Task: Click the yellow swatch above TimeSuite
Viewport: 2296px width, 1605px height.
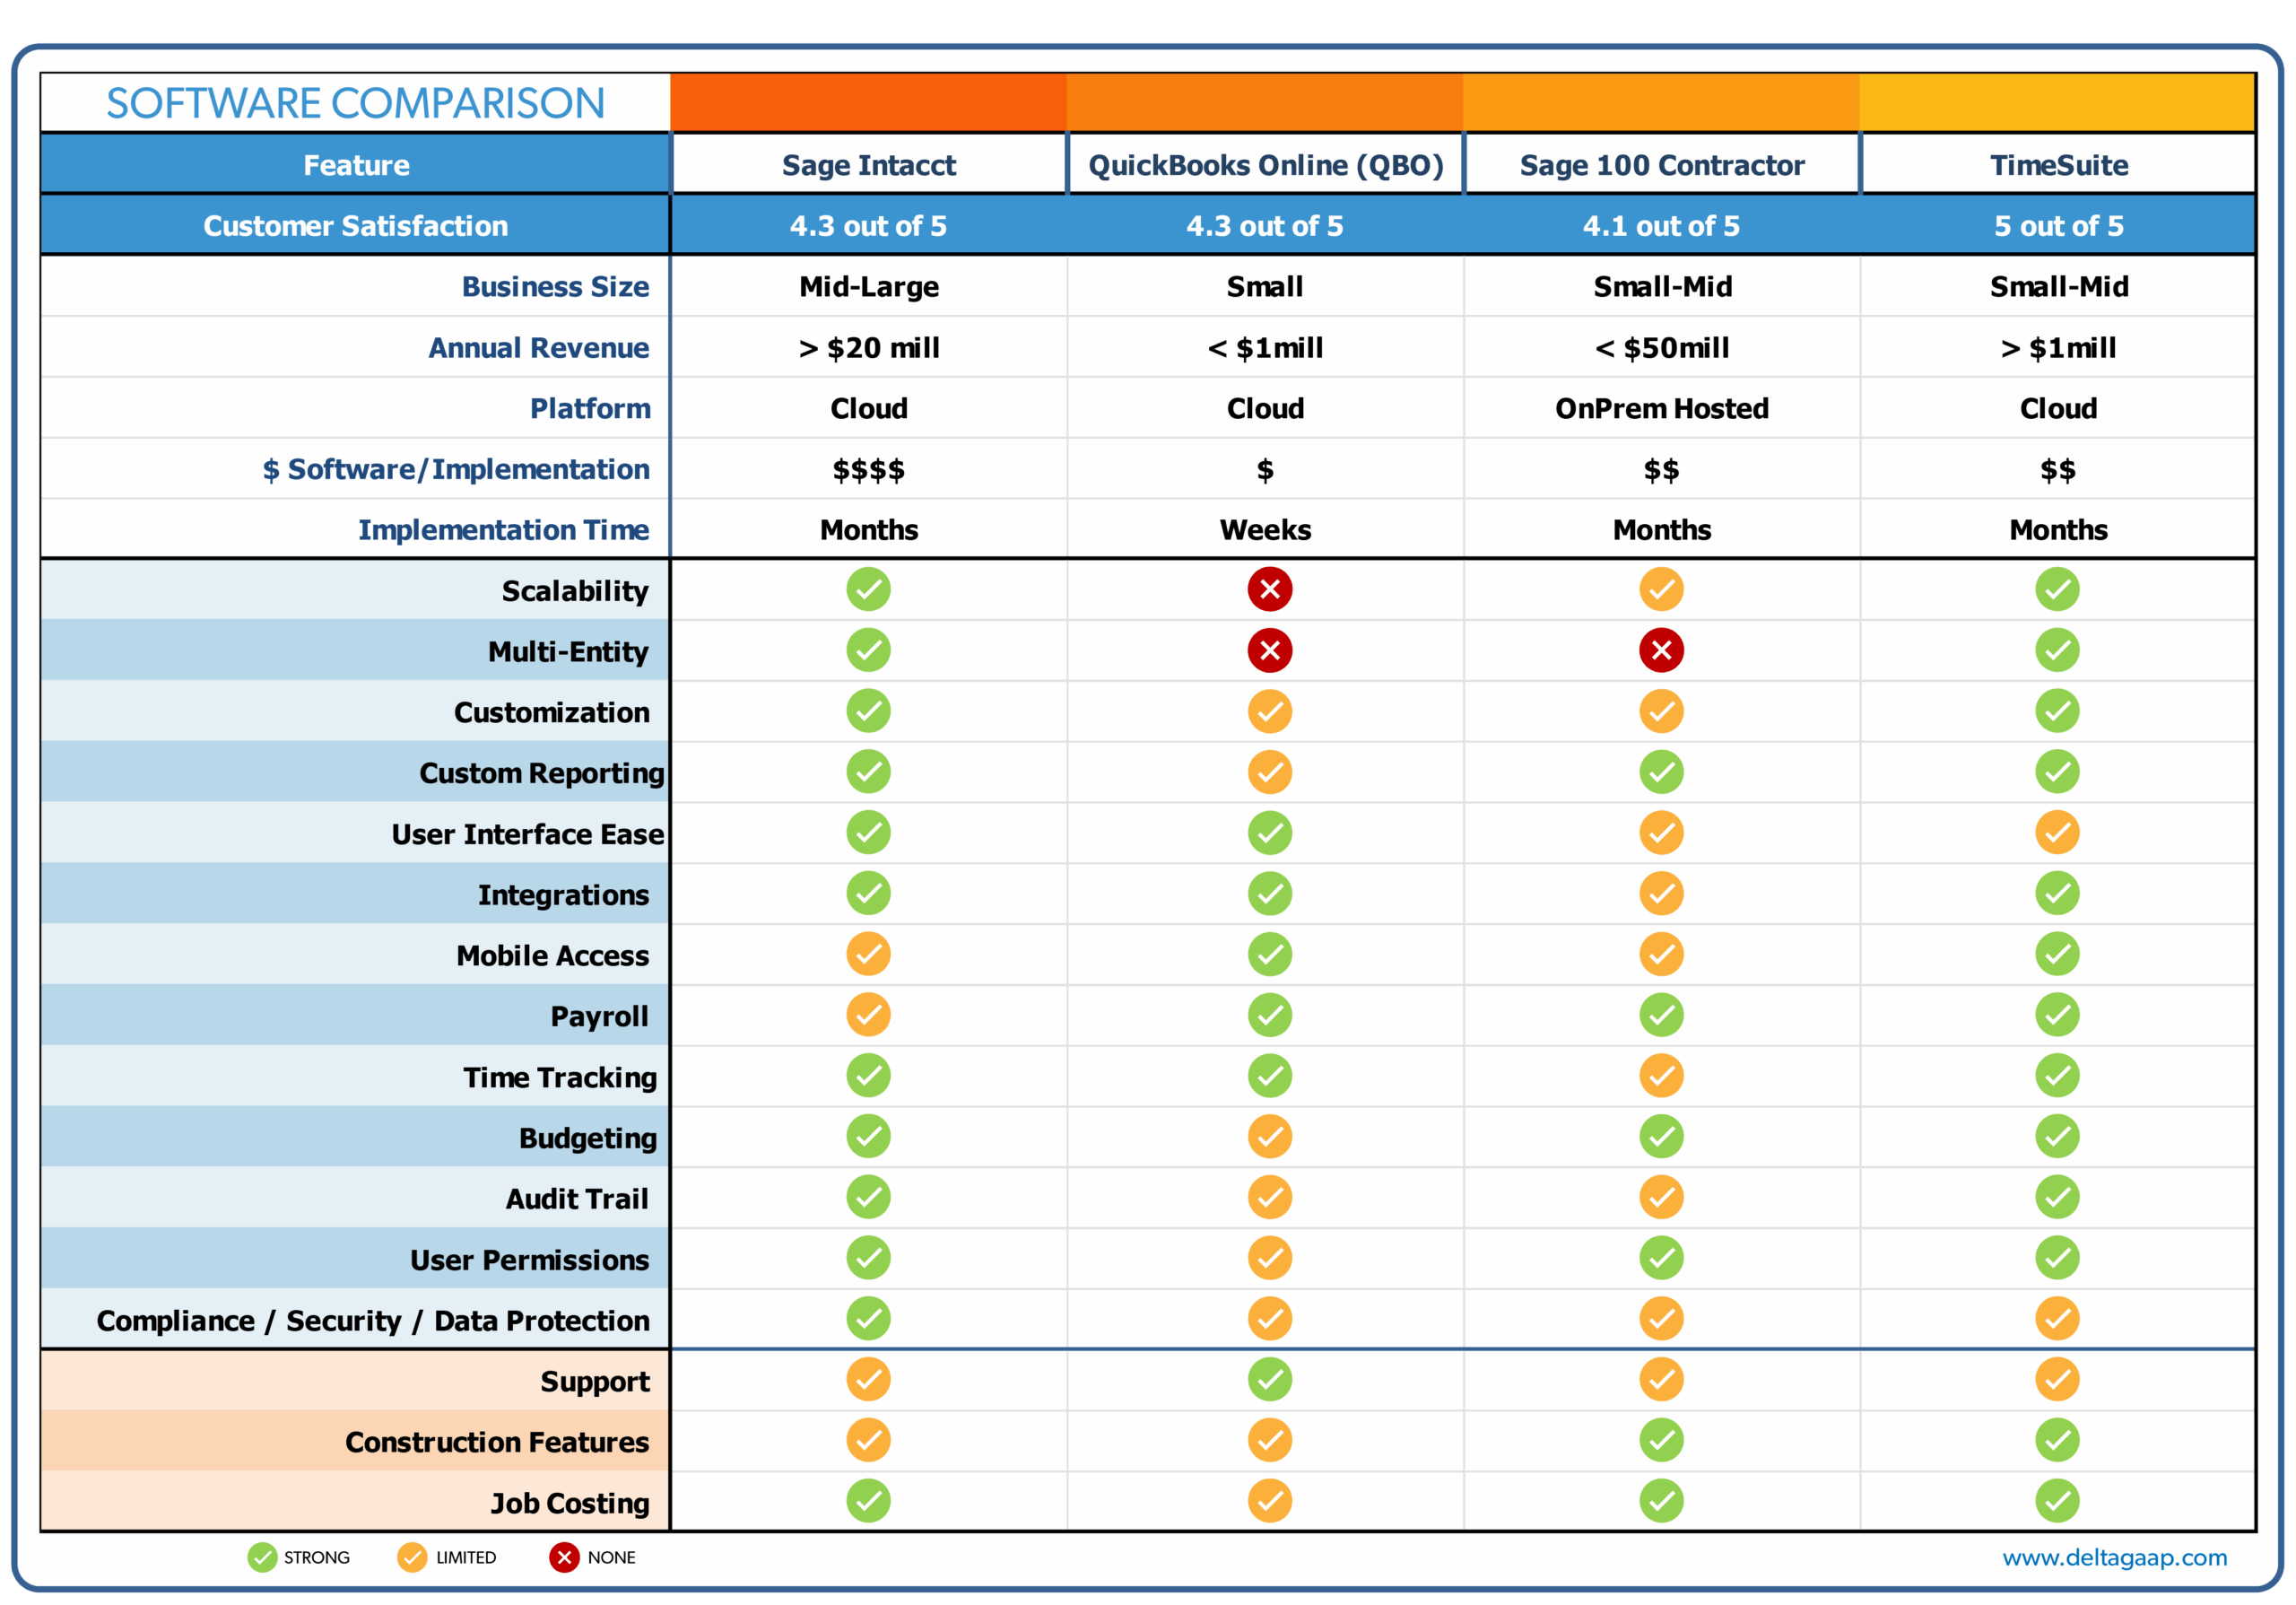Action: (x=2057, y=102)
